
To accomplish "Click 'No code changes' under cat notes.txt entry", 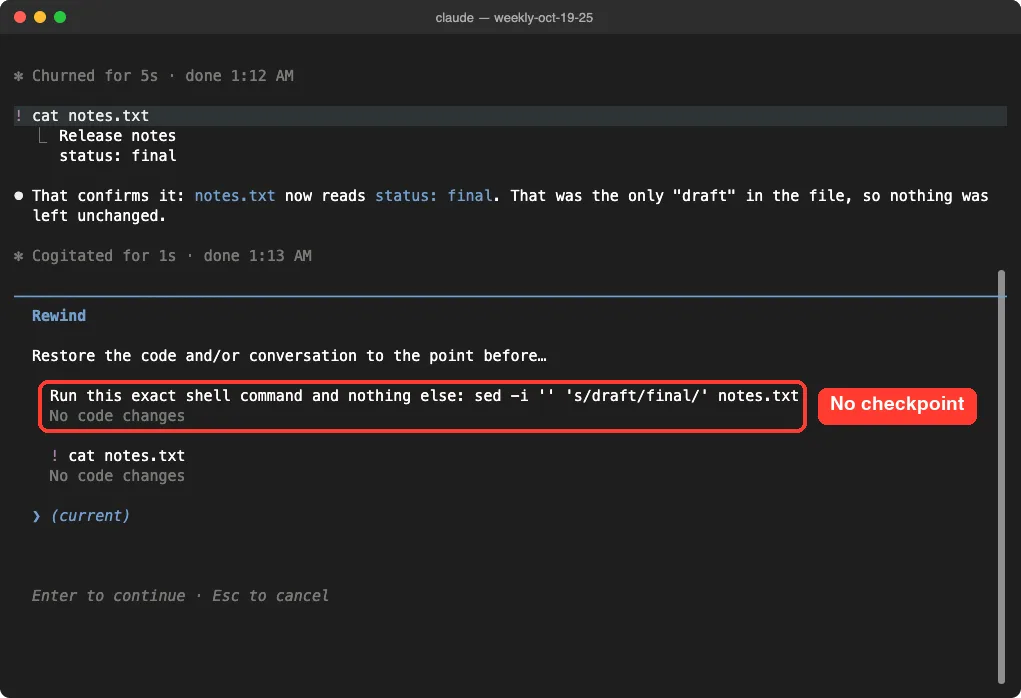I will point(117,476).
